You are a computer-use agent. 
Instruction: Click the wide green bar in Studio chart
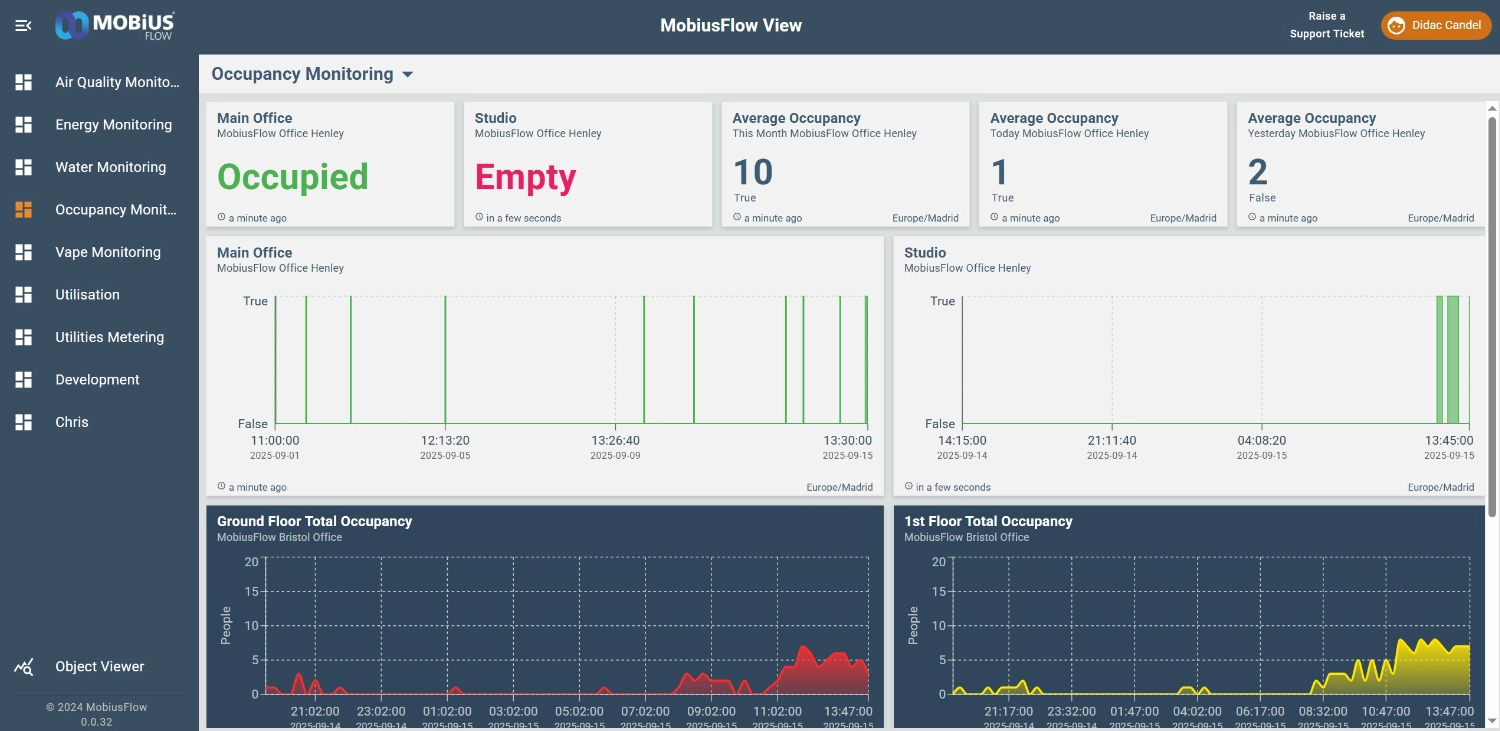point(1453,359)
